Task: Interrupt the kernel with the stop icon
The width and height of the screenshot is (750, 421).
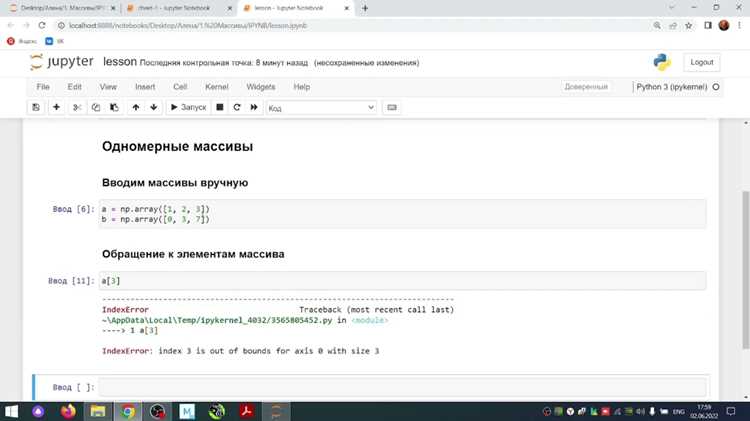Action: [220, 108]
